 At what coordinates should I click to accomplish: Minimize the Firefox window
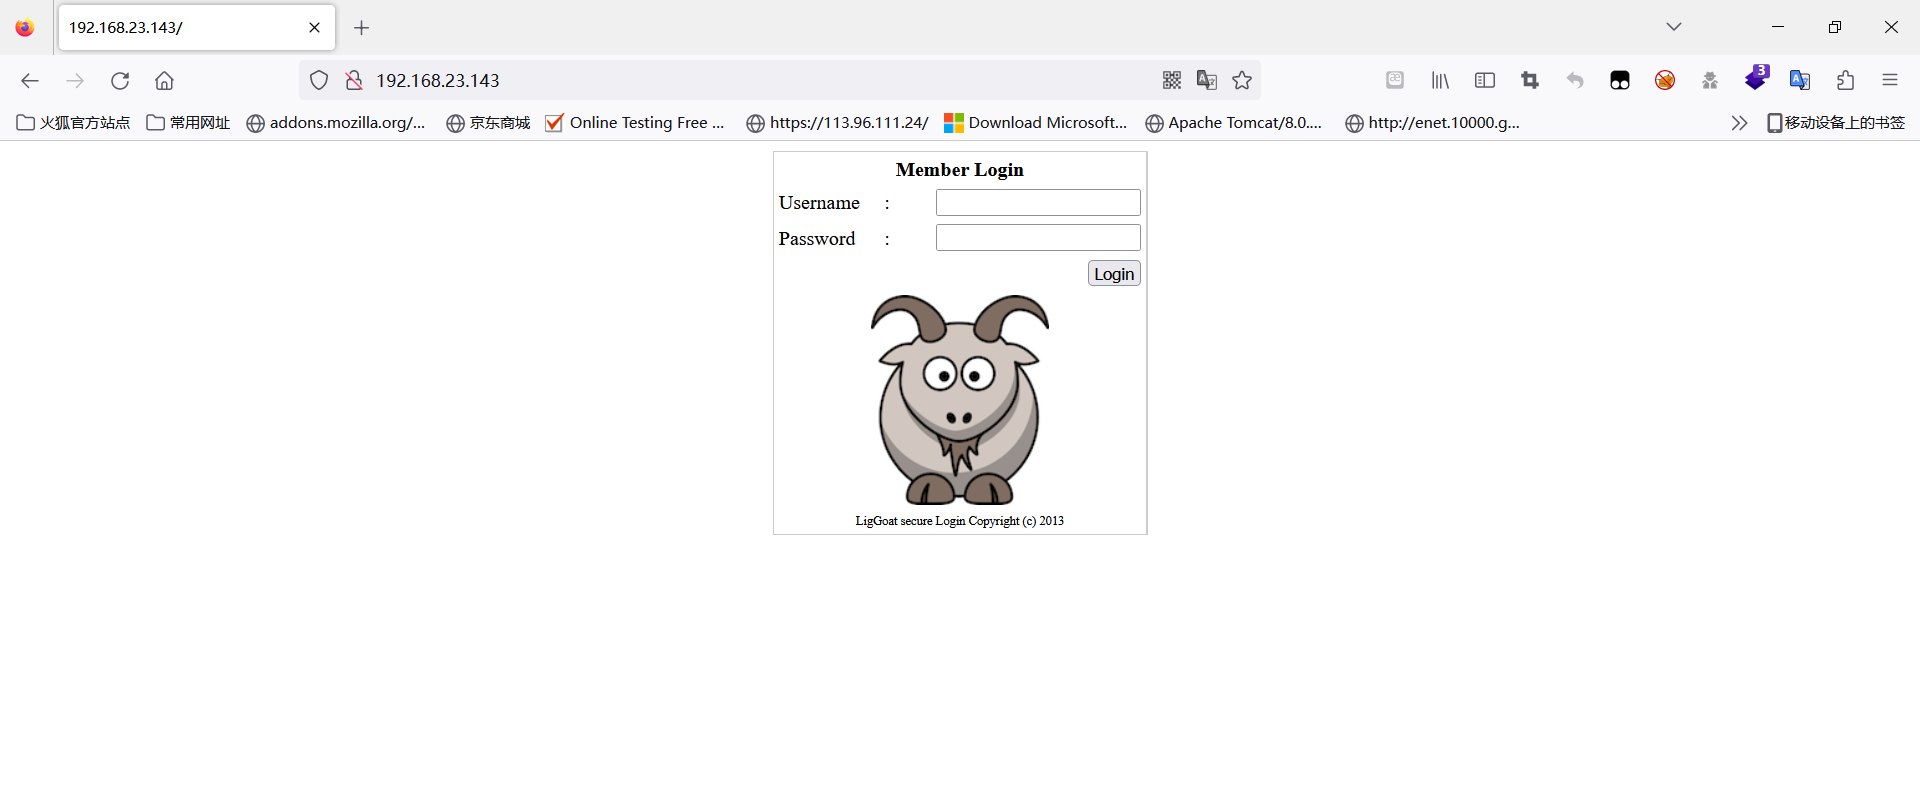pyautogui.click(x=1778, y=27)
